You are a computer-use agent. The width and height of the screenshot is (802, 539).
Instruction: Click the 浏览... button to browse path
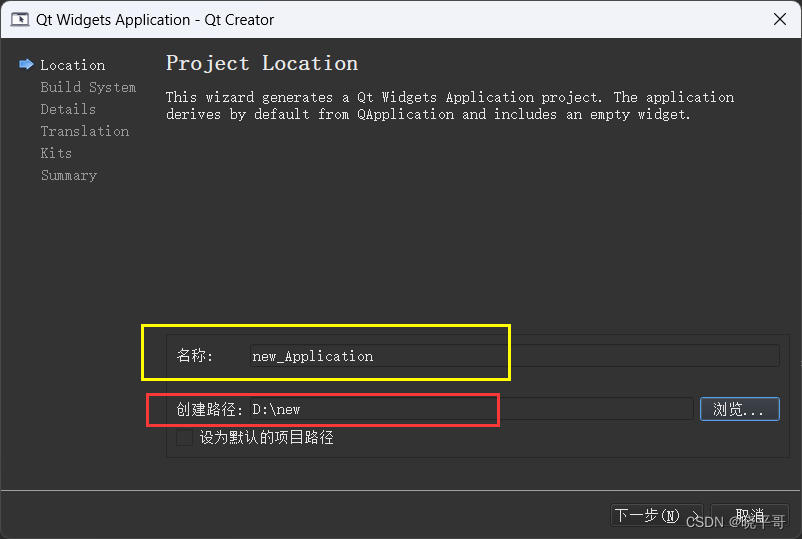point(740,409)
